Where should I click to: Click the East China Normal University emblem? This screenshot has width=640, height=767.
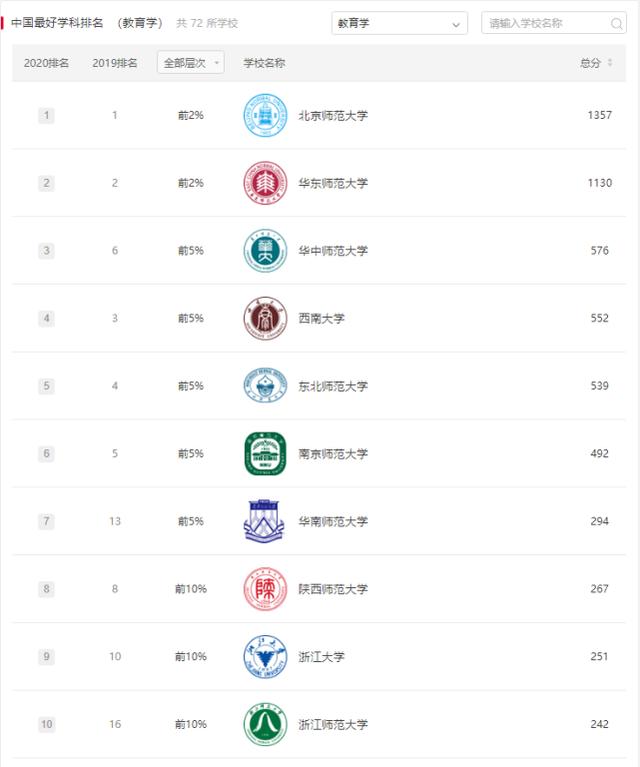(x=265, y=183)
